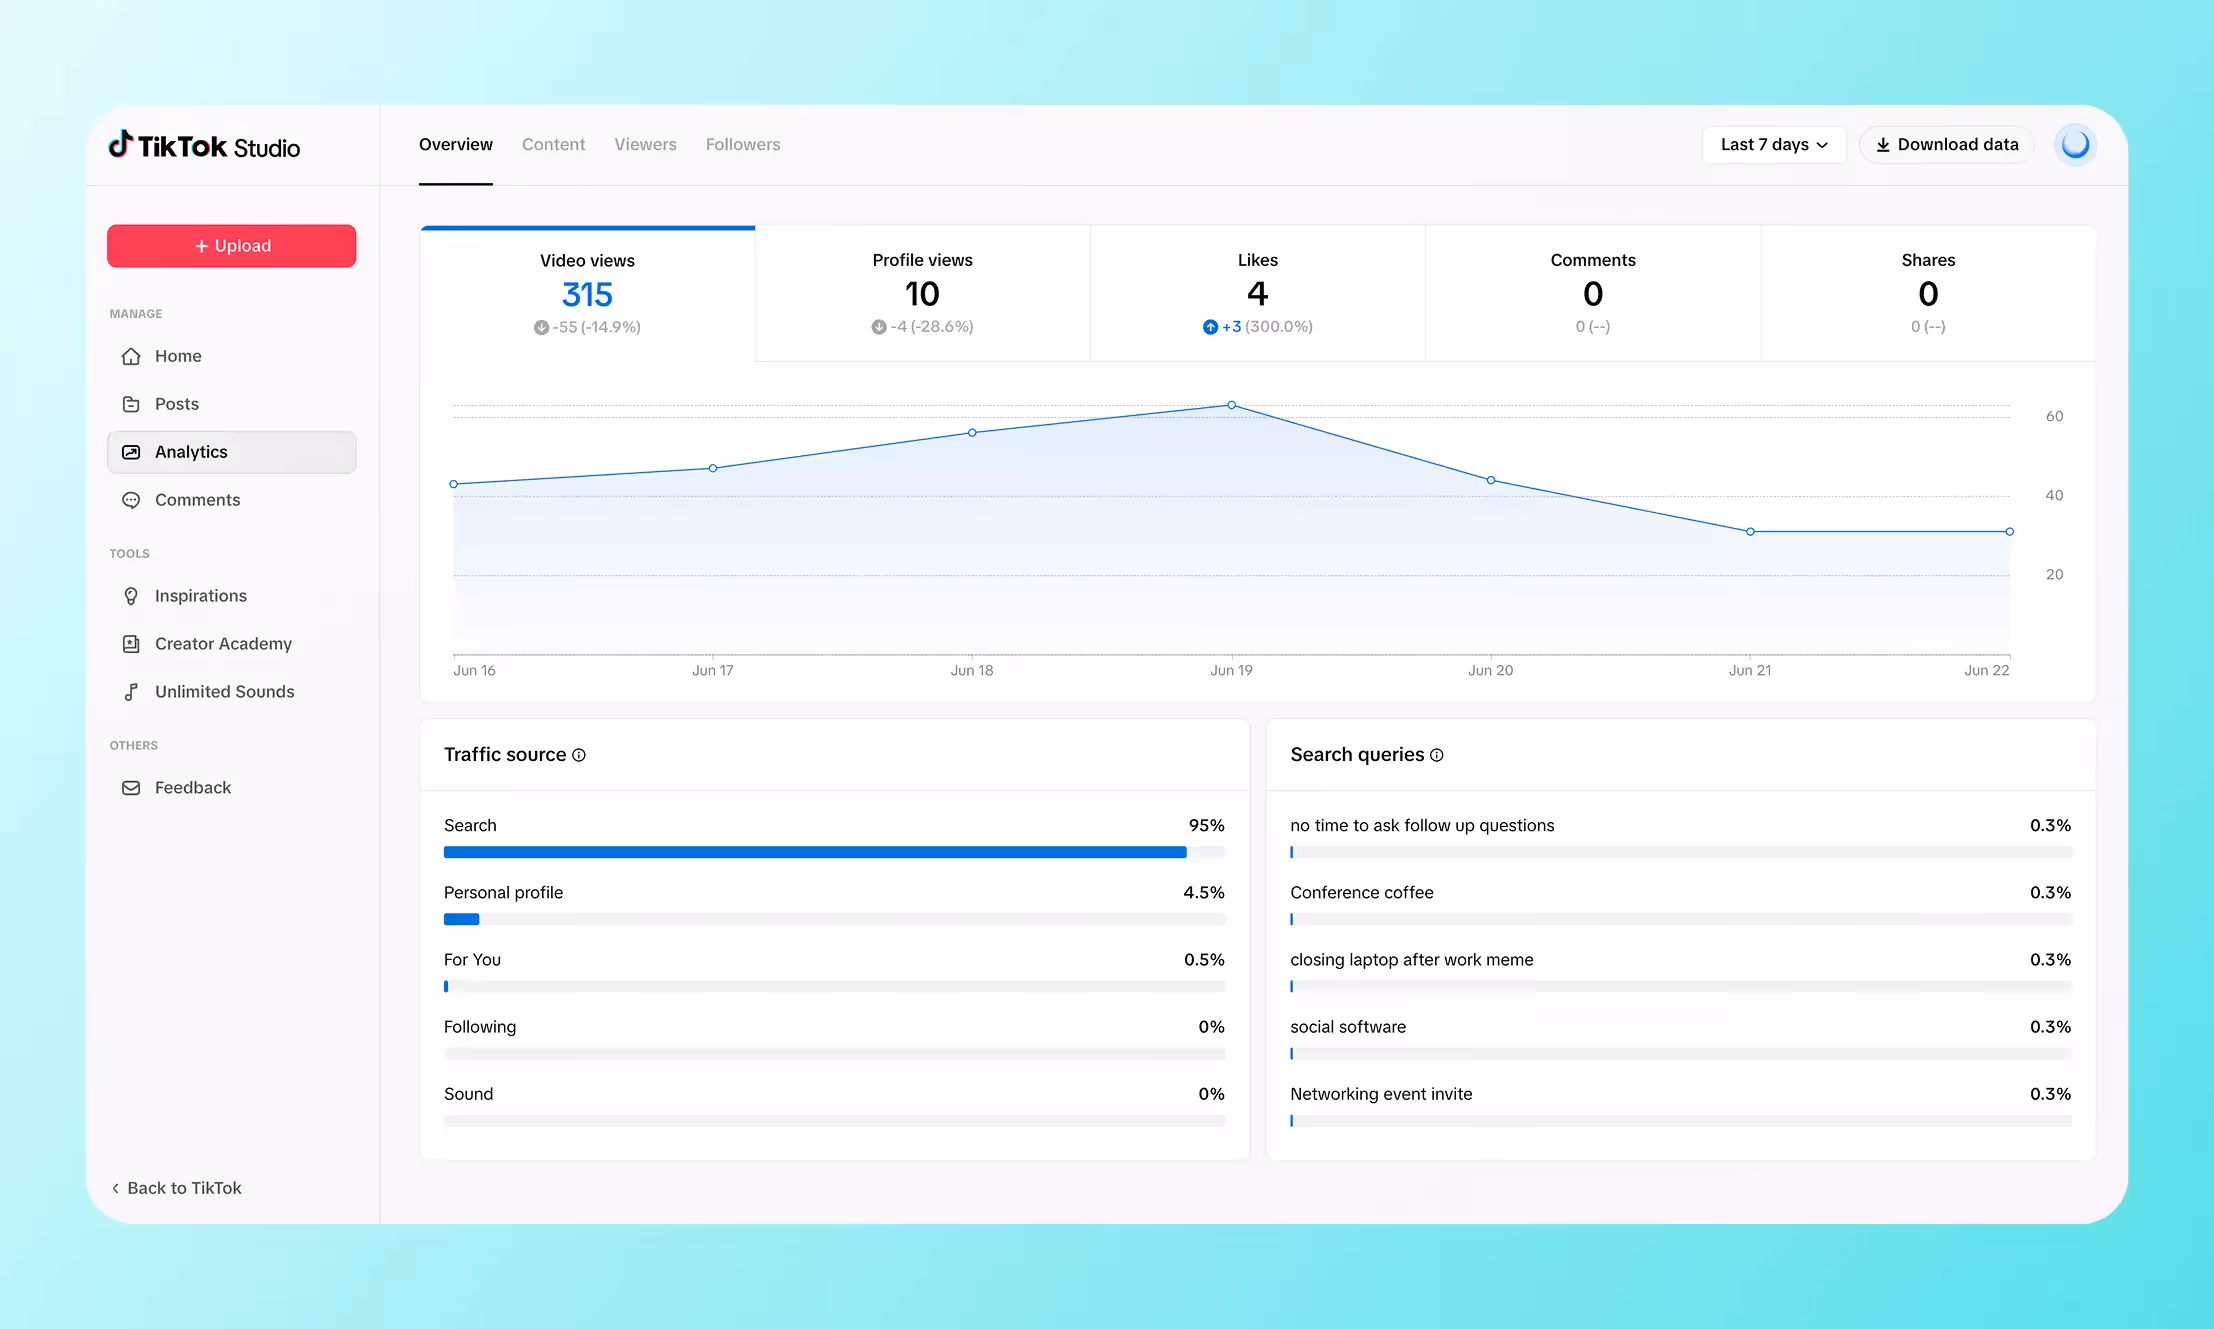Open Comments via its speech bubble icon
2214x1329 pixels.
pyautogui.click(x=132, y=500)
